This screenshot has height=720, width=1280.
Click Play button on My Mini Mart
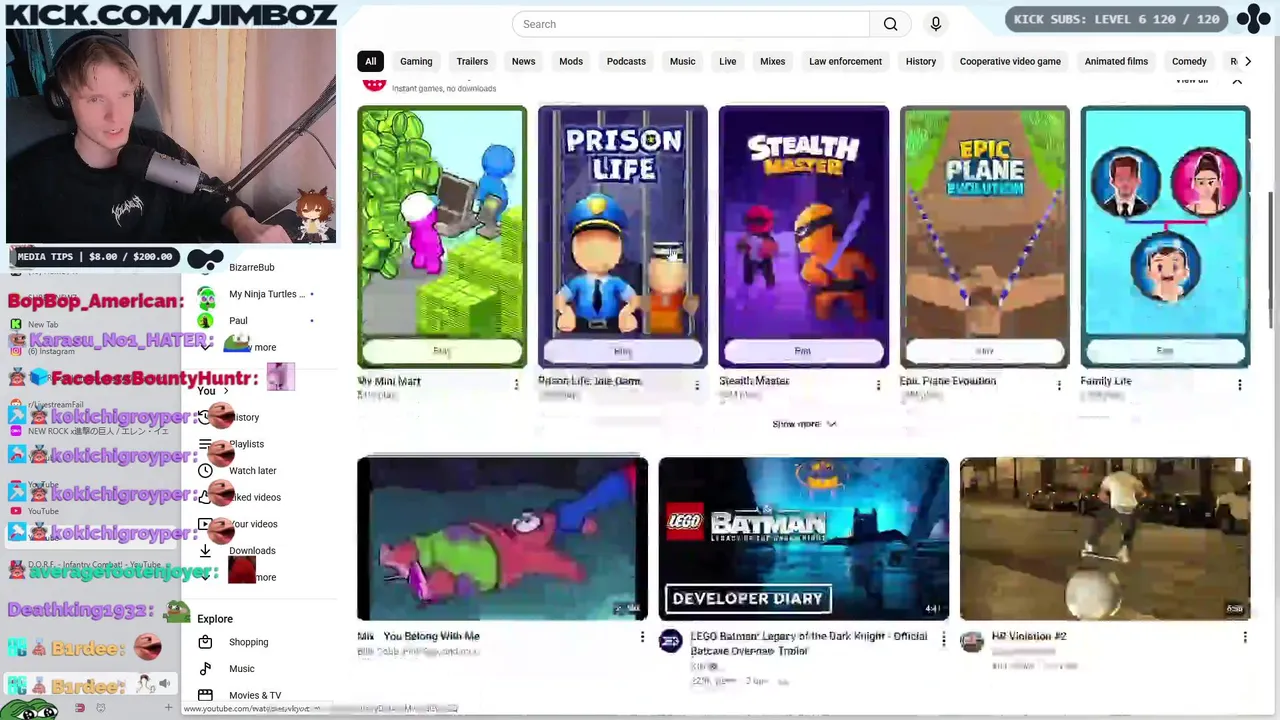[x=442, y=351]
